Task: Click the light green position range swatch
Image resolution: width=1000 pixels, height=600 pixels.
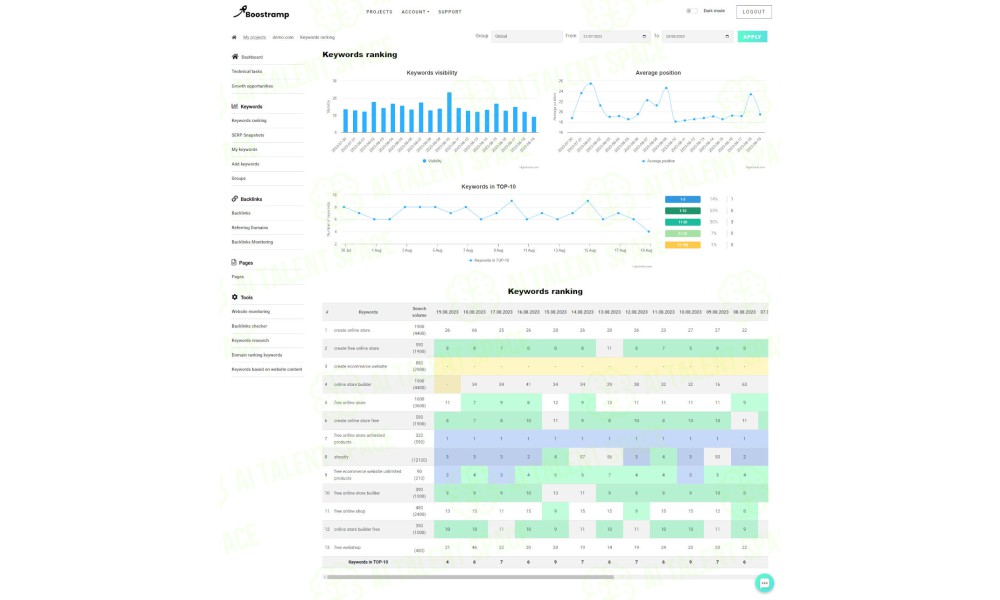Action: (x=682, y=233)
